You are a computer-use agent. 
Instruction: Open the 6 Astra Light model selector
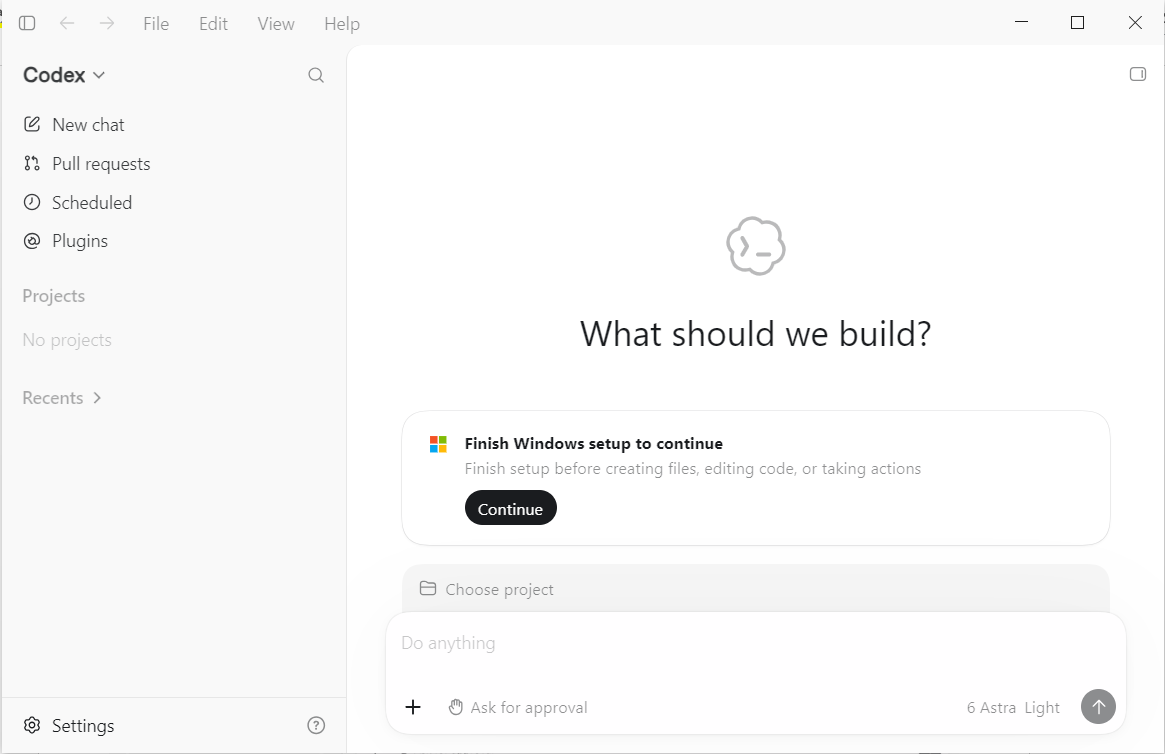click(x=1013, y=707)
